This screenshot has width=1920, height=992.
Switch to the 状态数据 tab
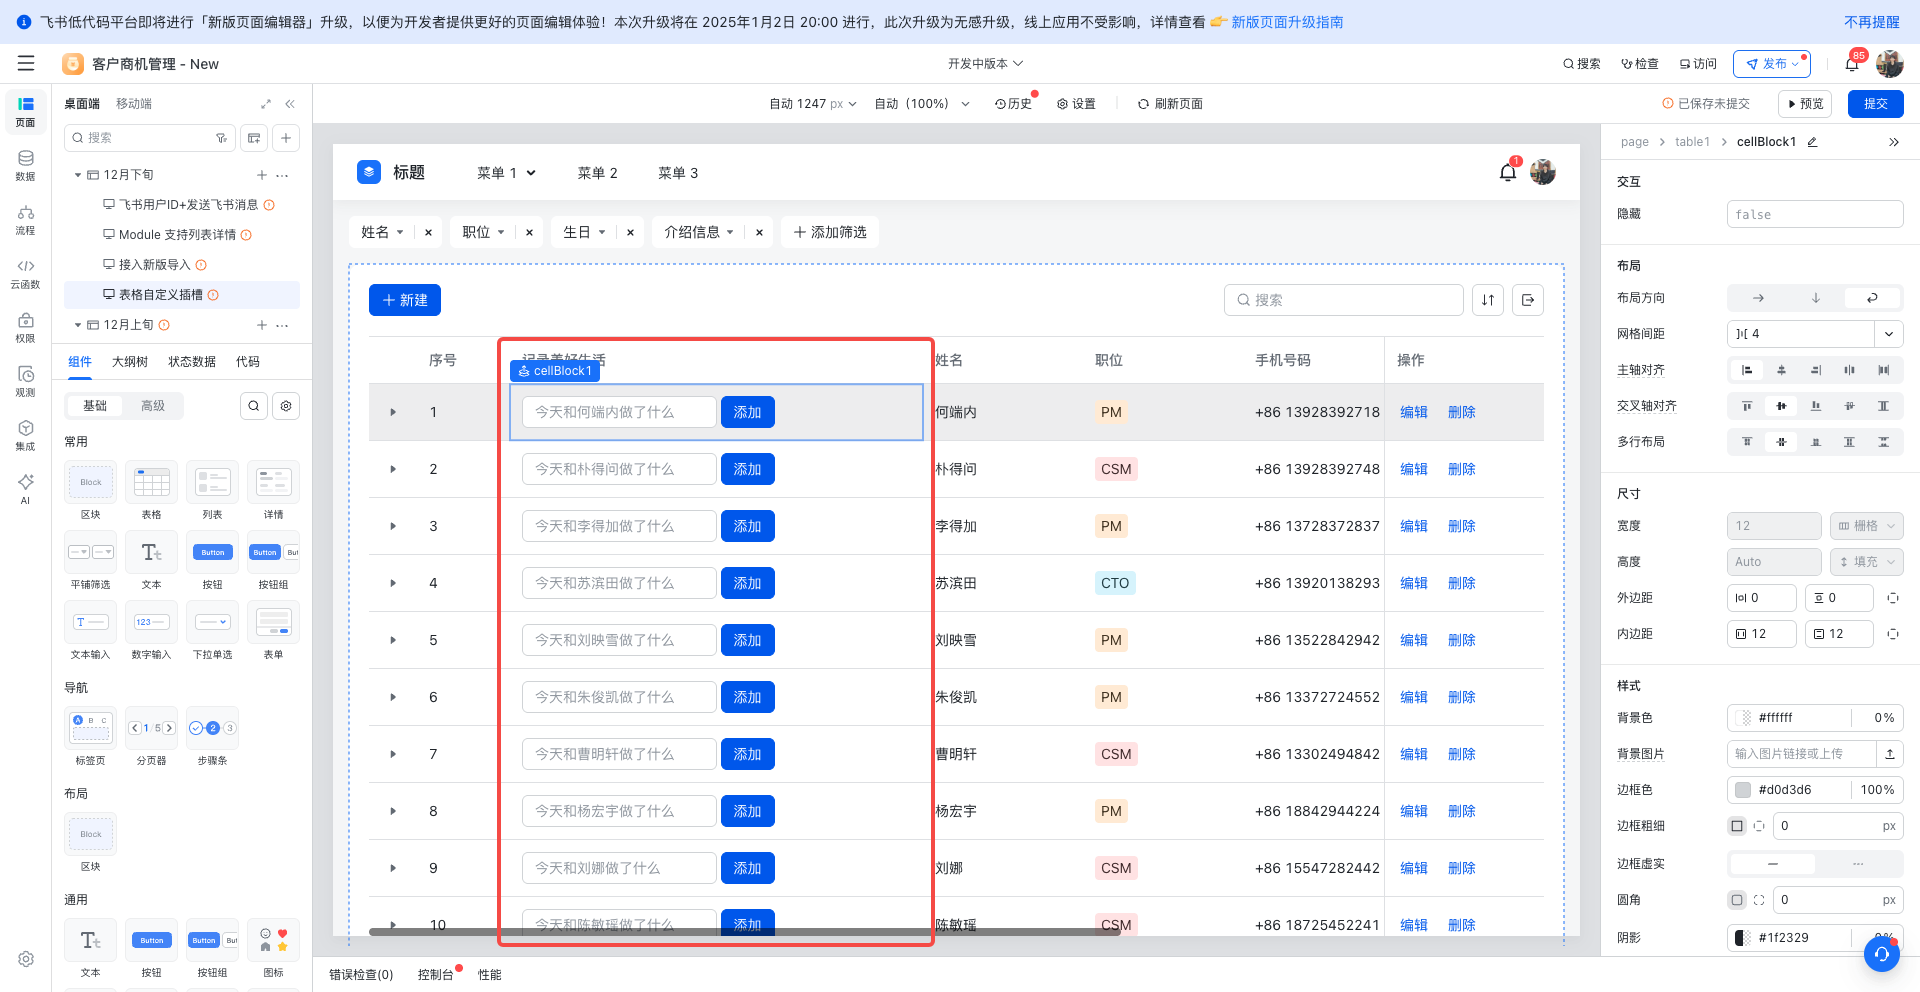[192, 362]
